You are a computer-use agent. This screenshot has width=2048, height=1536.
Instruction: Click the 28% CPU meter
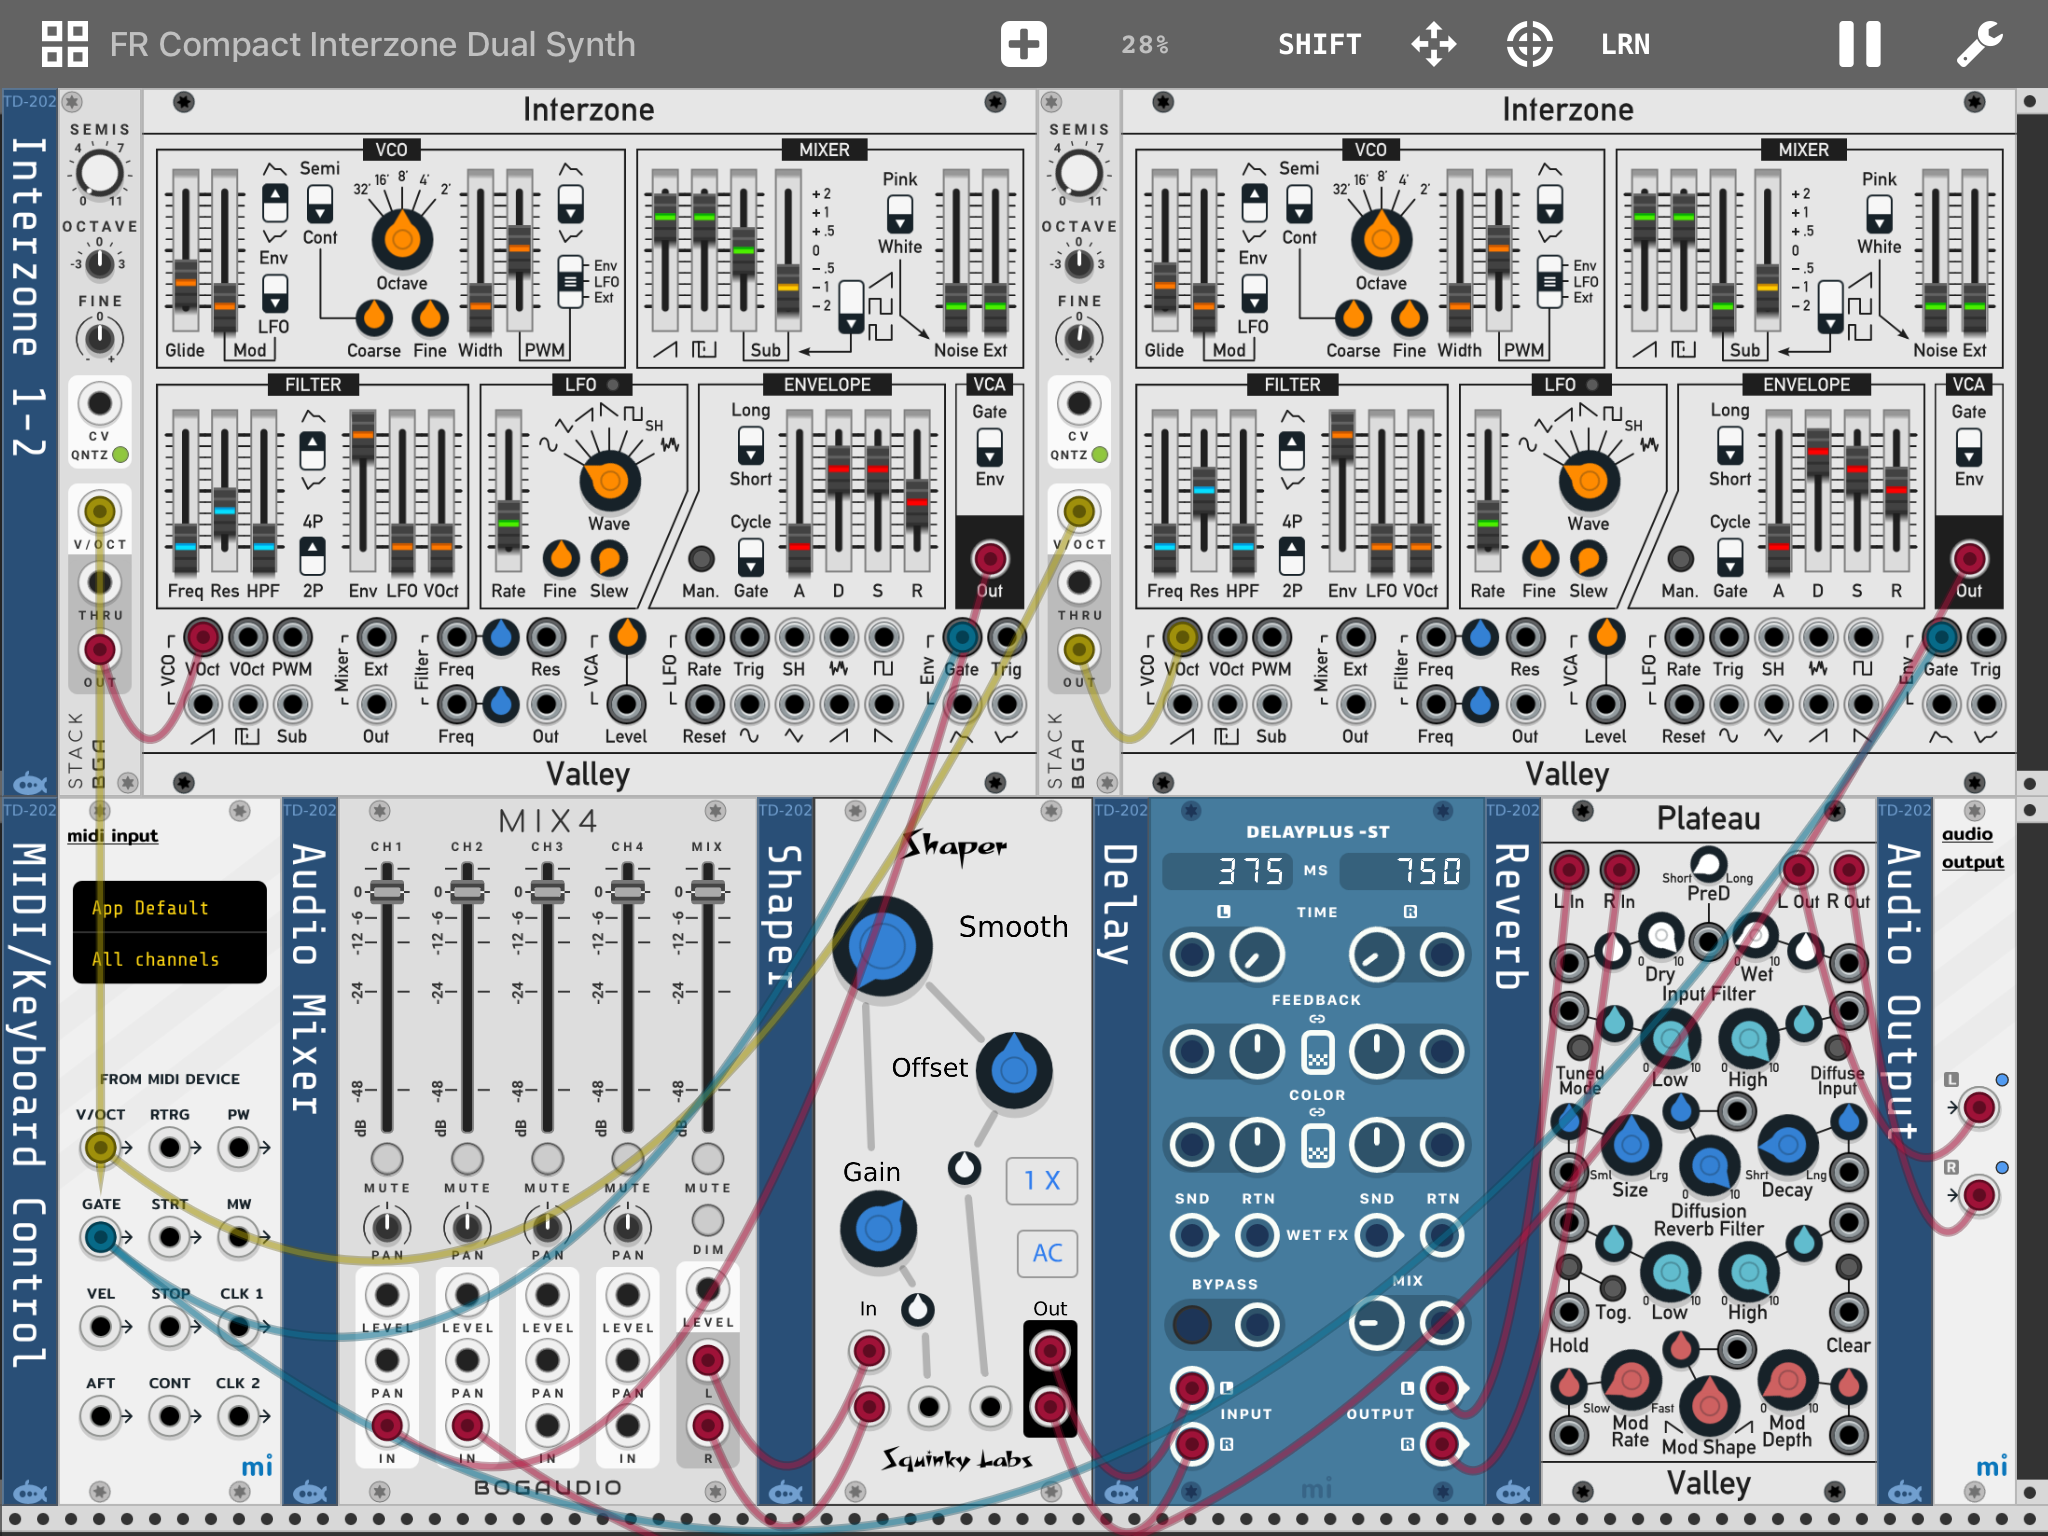1145,44
